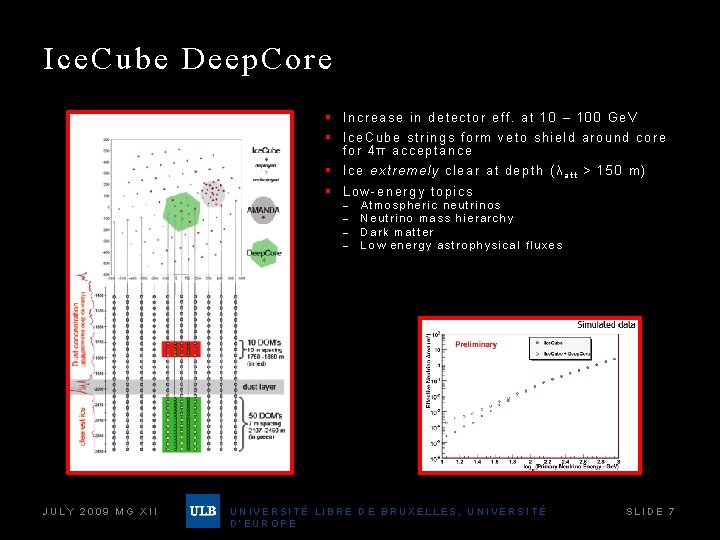This screenshot has width=720, height=540.
Task: Click the 'clearest ice' label
Action: click(82, 426)
